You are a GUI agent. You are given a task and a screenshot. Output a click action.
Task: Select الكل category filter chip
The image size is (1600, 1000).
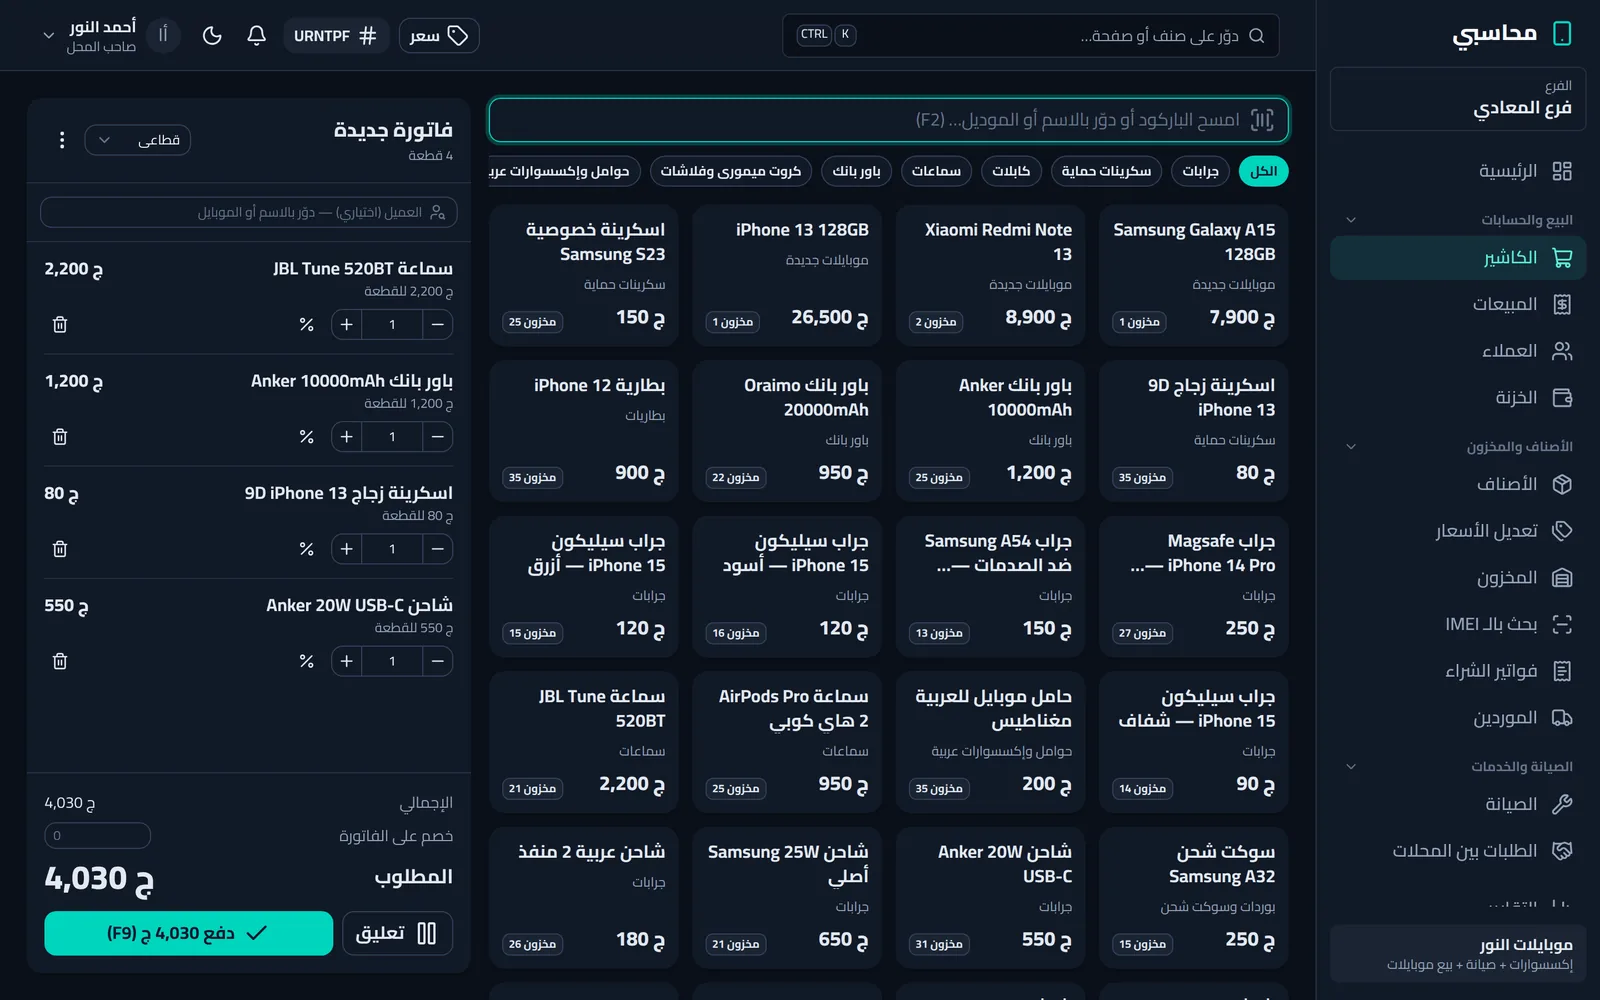[x=1263, y=171]
